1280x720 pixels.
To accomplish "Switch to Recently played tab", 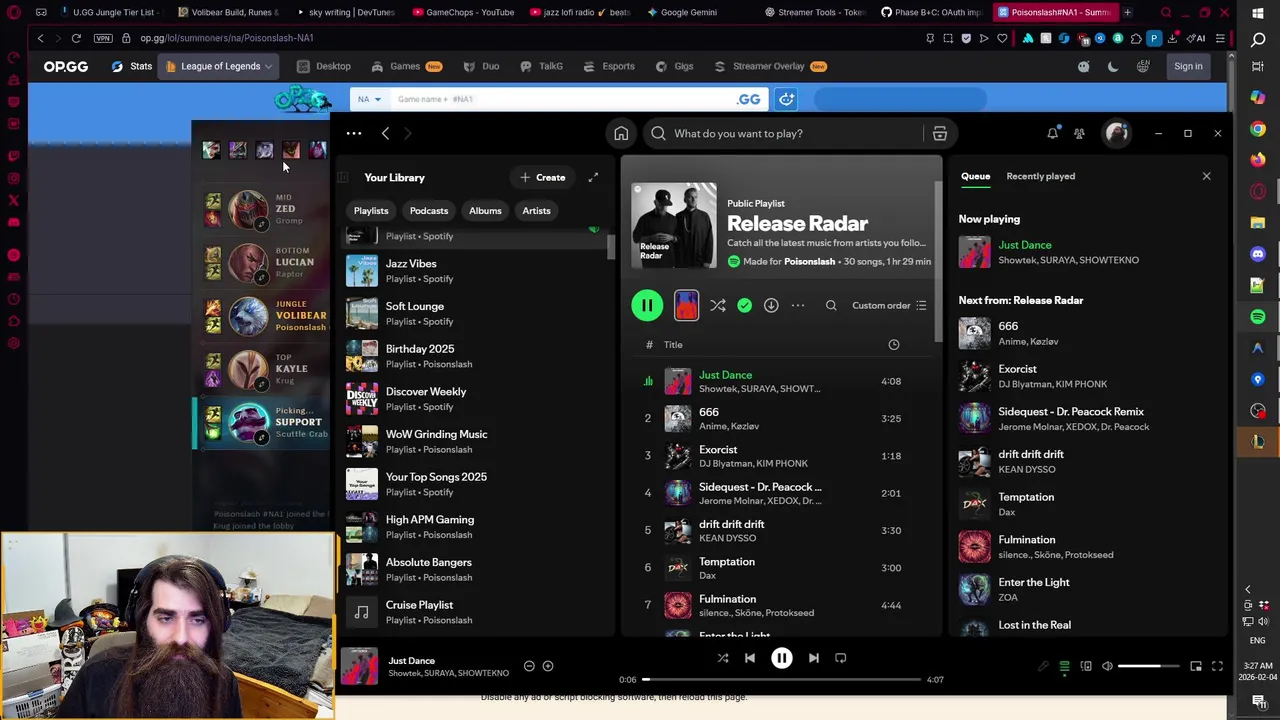I will (1041, 176).
